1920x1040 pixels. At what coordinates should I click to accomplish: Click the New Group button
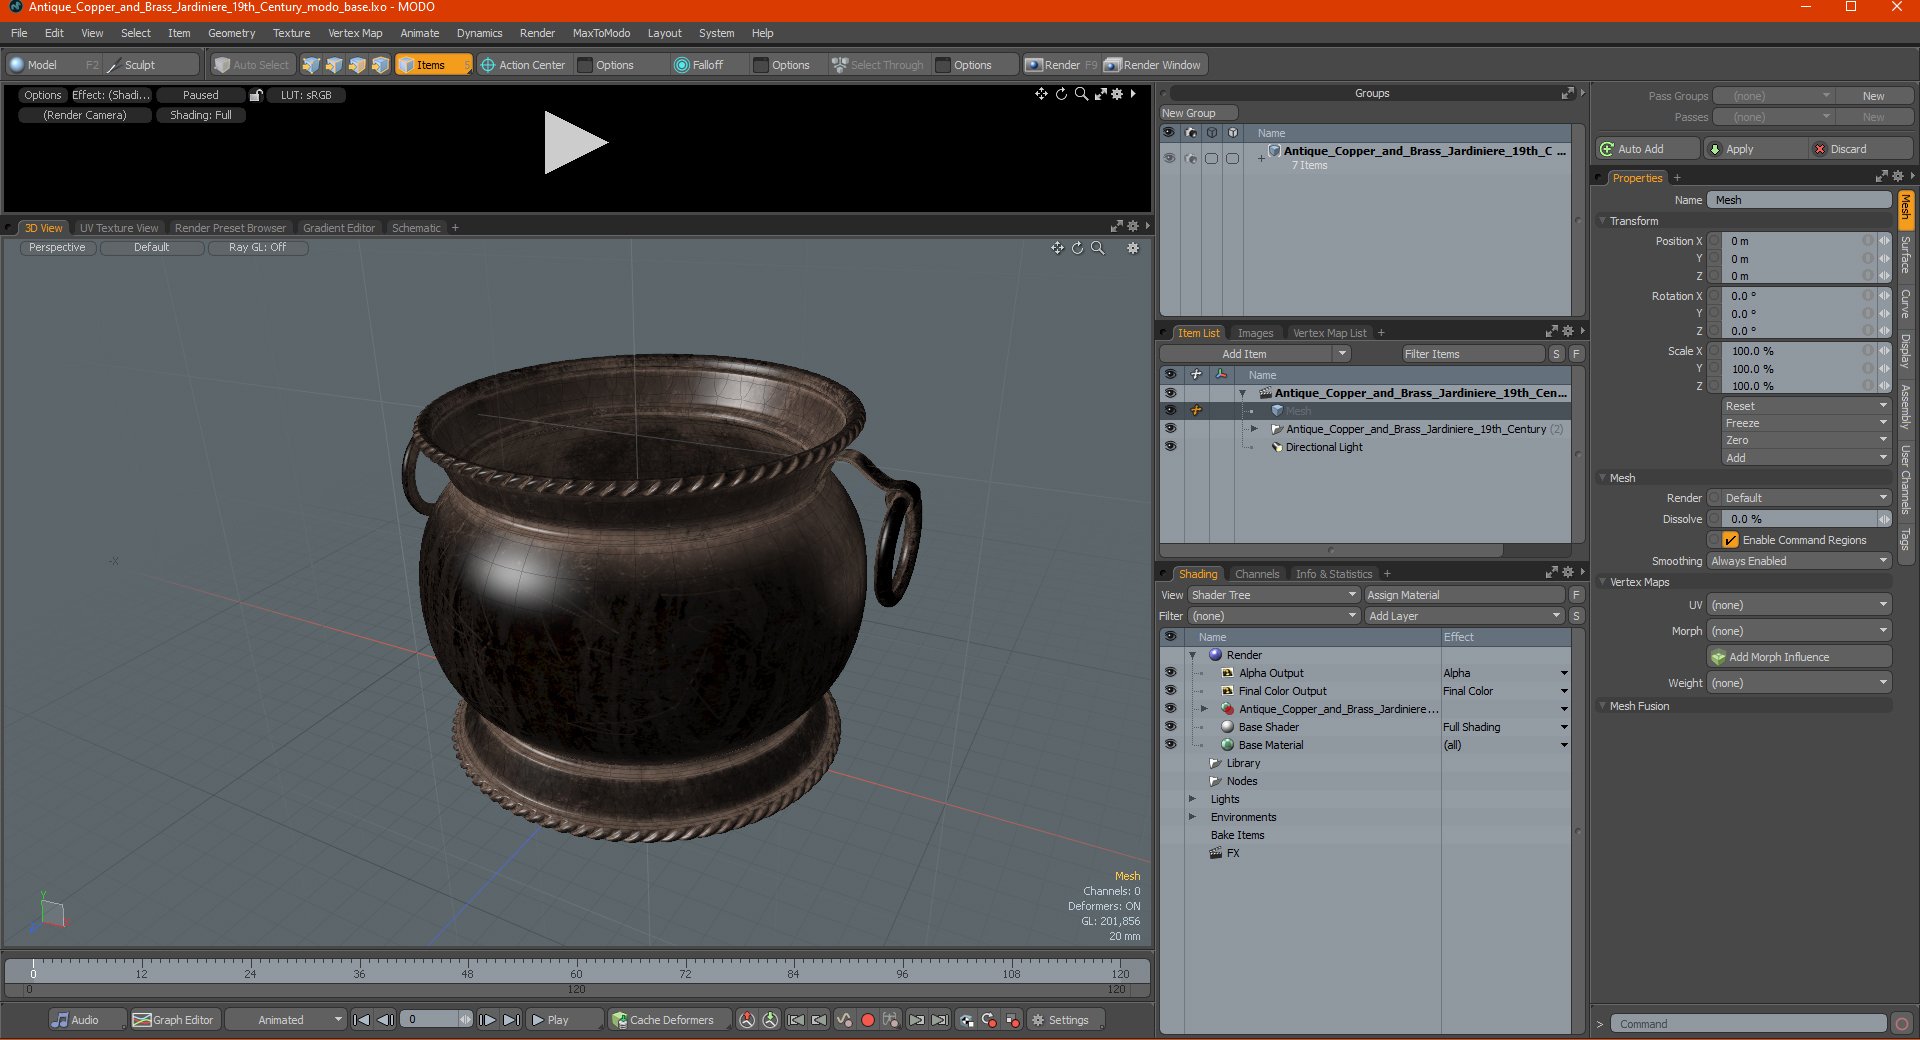point(1198,113)
